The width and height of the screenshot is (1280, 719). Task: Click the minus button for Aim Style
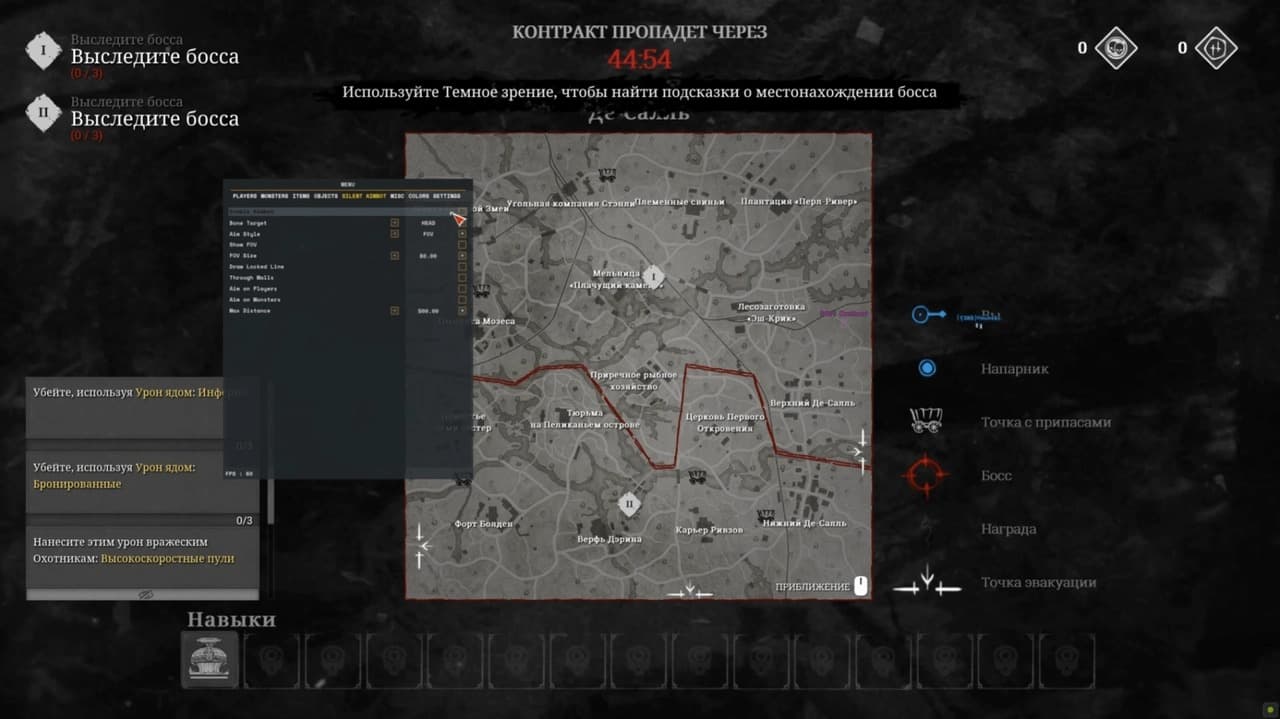pos(395,234)
